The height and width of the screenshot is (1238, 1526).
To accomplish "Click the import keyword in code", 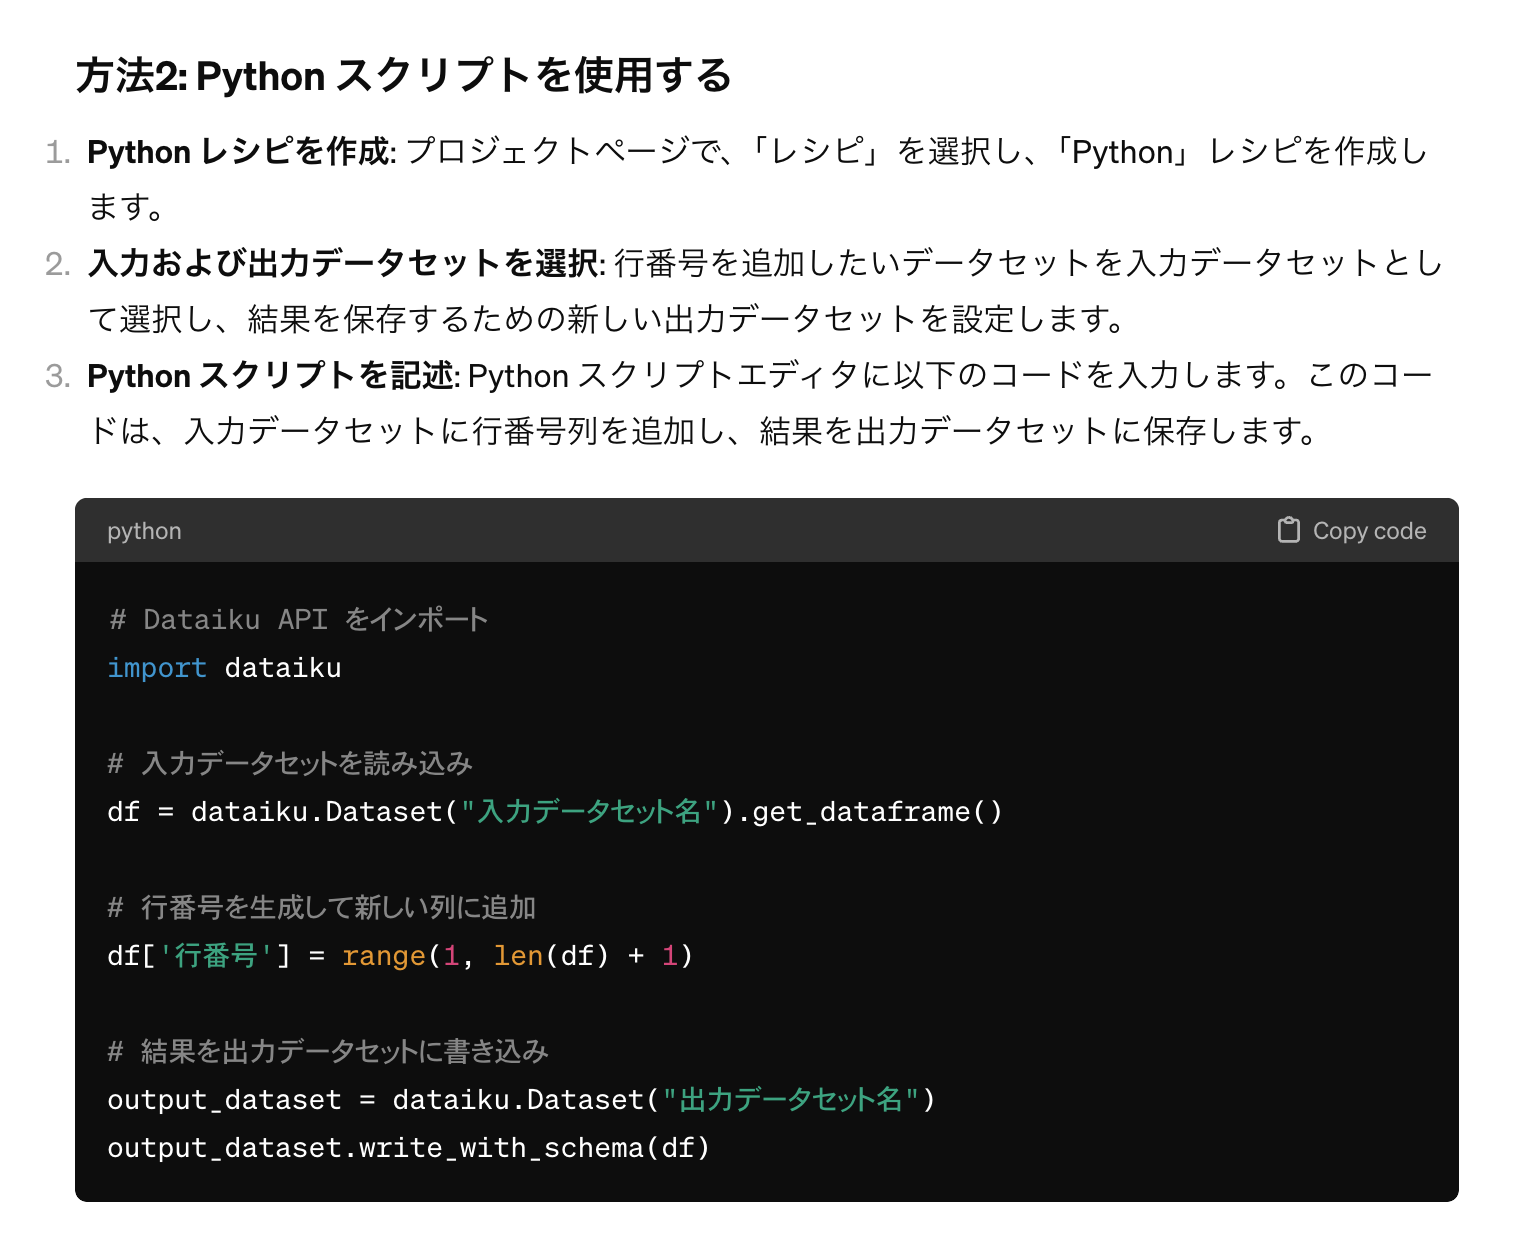I will tap(157, 668).
